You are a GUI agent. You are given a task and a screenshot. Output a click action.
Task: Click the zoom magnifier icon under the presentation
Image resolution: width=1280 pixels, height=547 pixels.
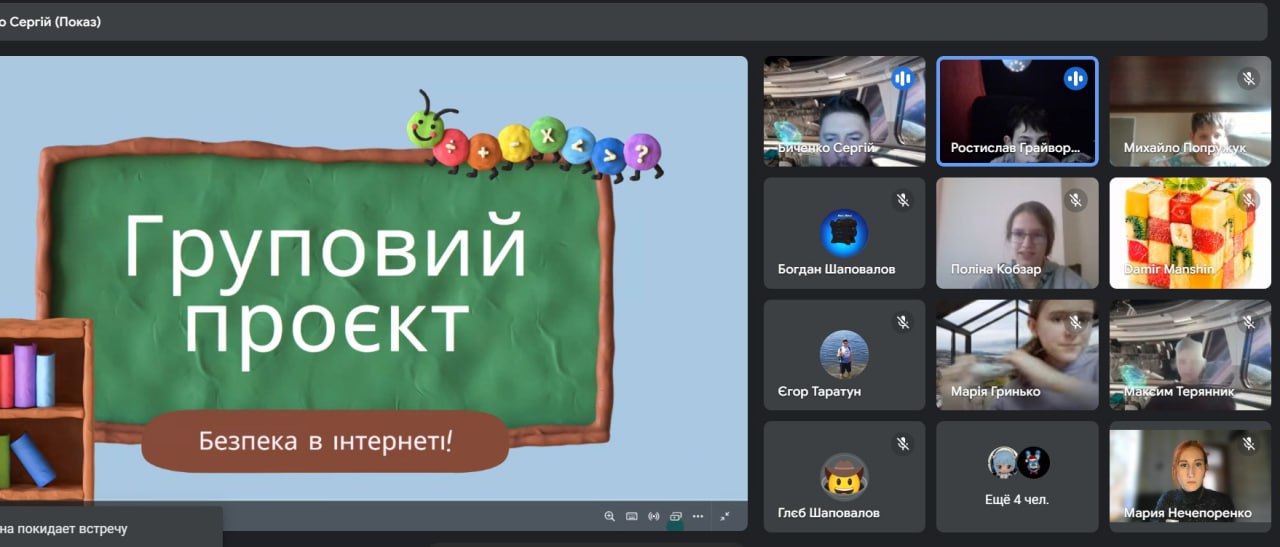[609, 516]
